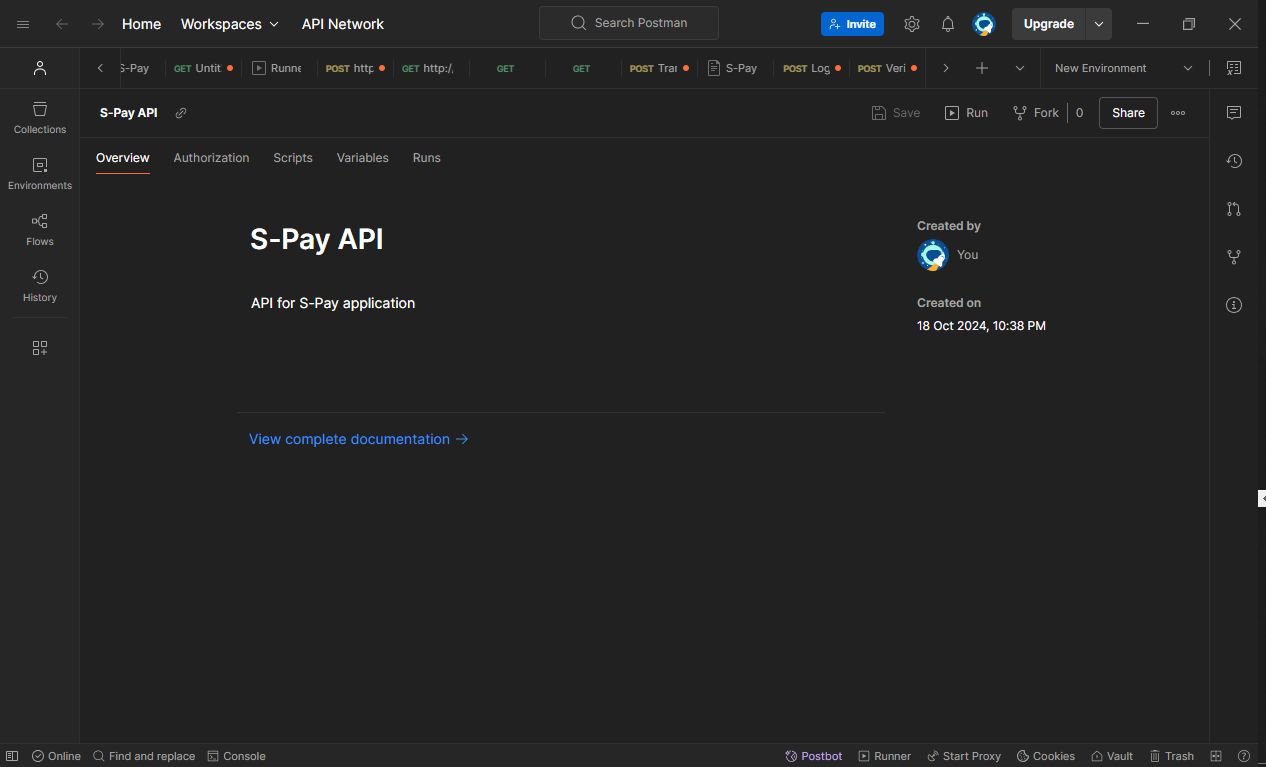The image size is (1266, 767).
Task: Open the Console from status bar
Action: [236, 756]
